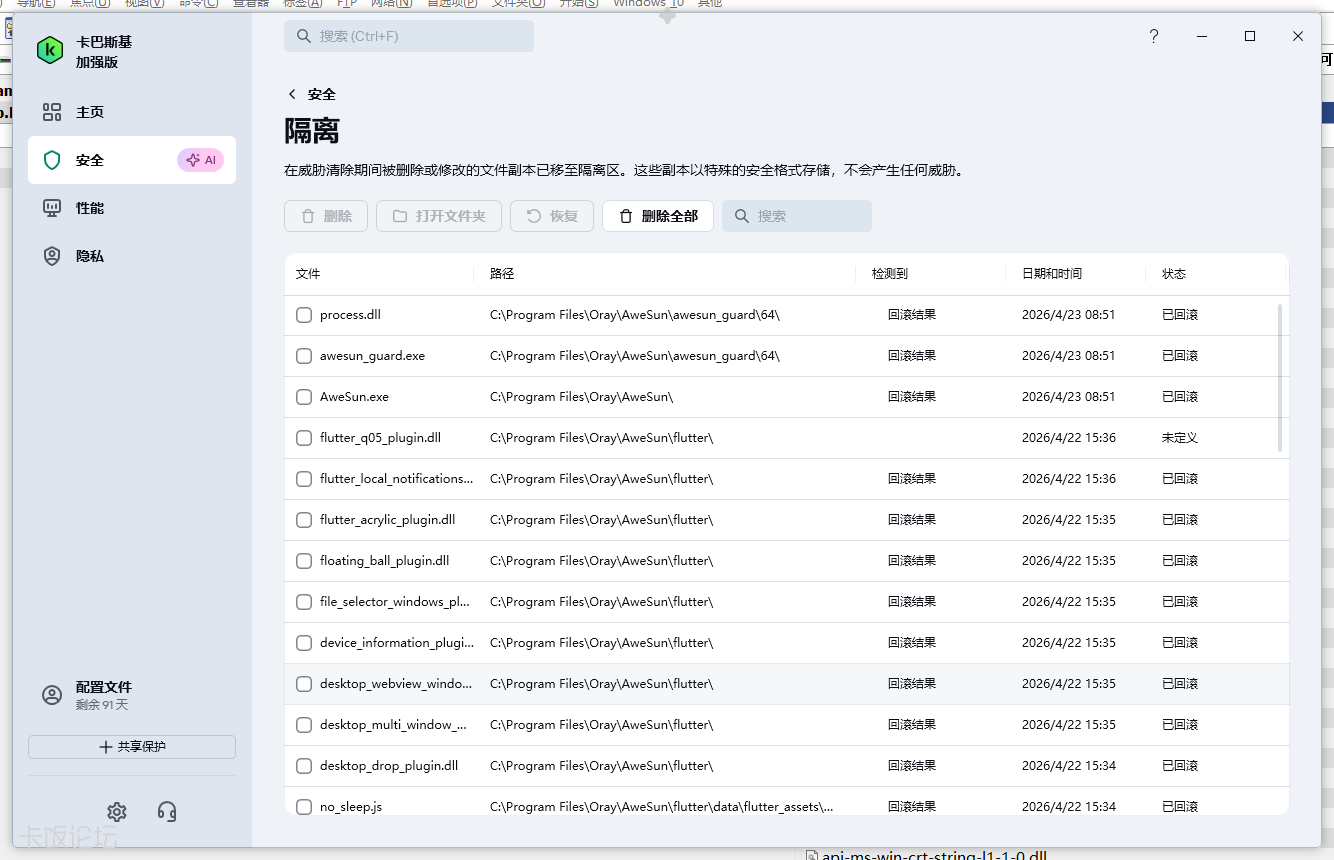Select the 安全 sidebar item
This screenshot has width=1334, height=860.
pos(132,160)
